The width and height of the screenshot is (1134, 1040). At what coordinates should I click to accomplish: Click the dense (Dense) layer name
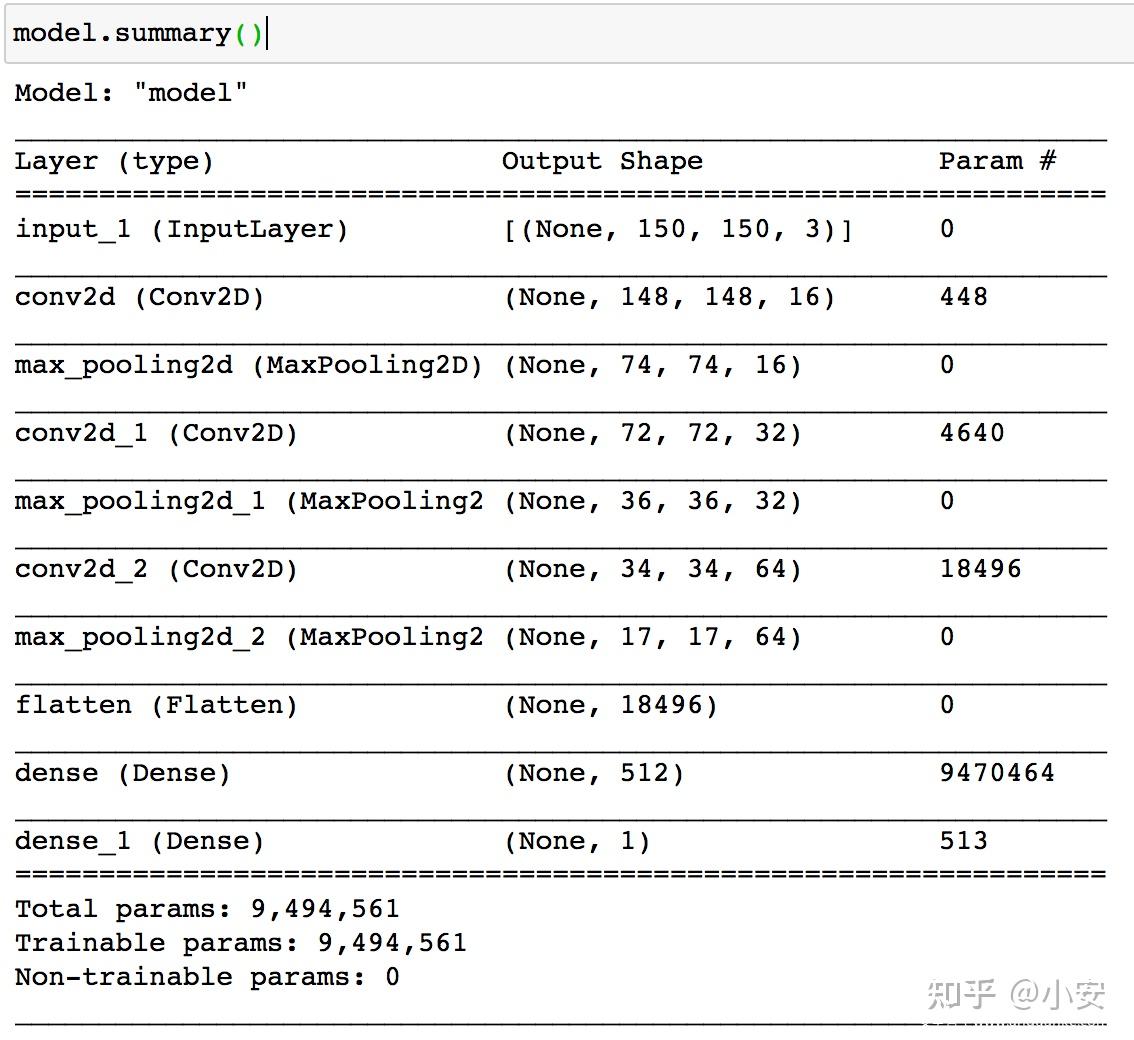[x=122, y=774]
